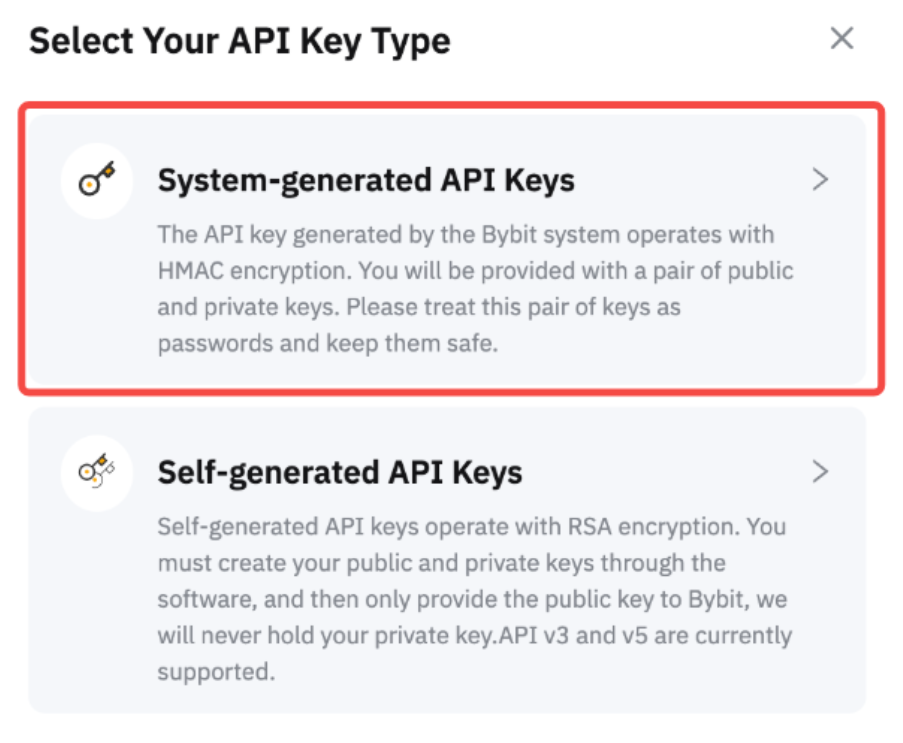Close the Select Your API Key Type dialog
This screenshot has width=903, height=743.
[842, 39]
